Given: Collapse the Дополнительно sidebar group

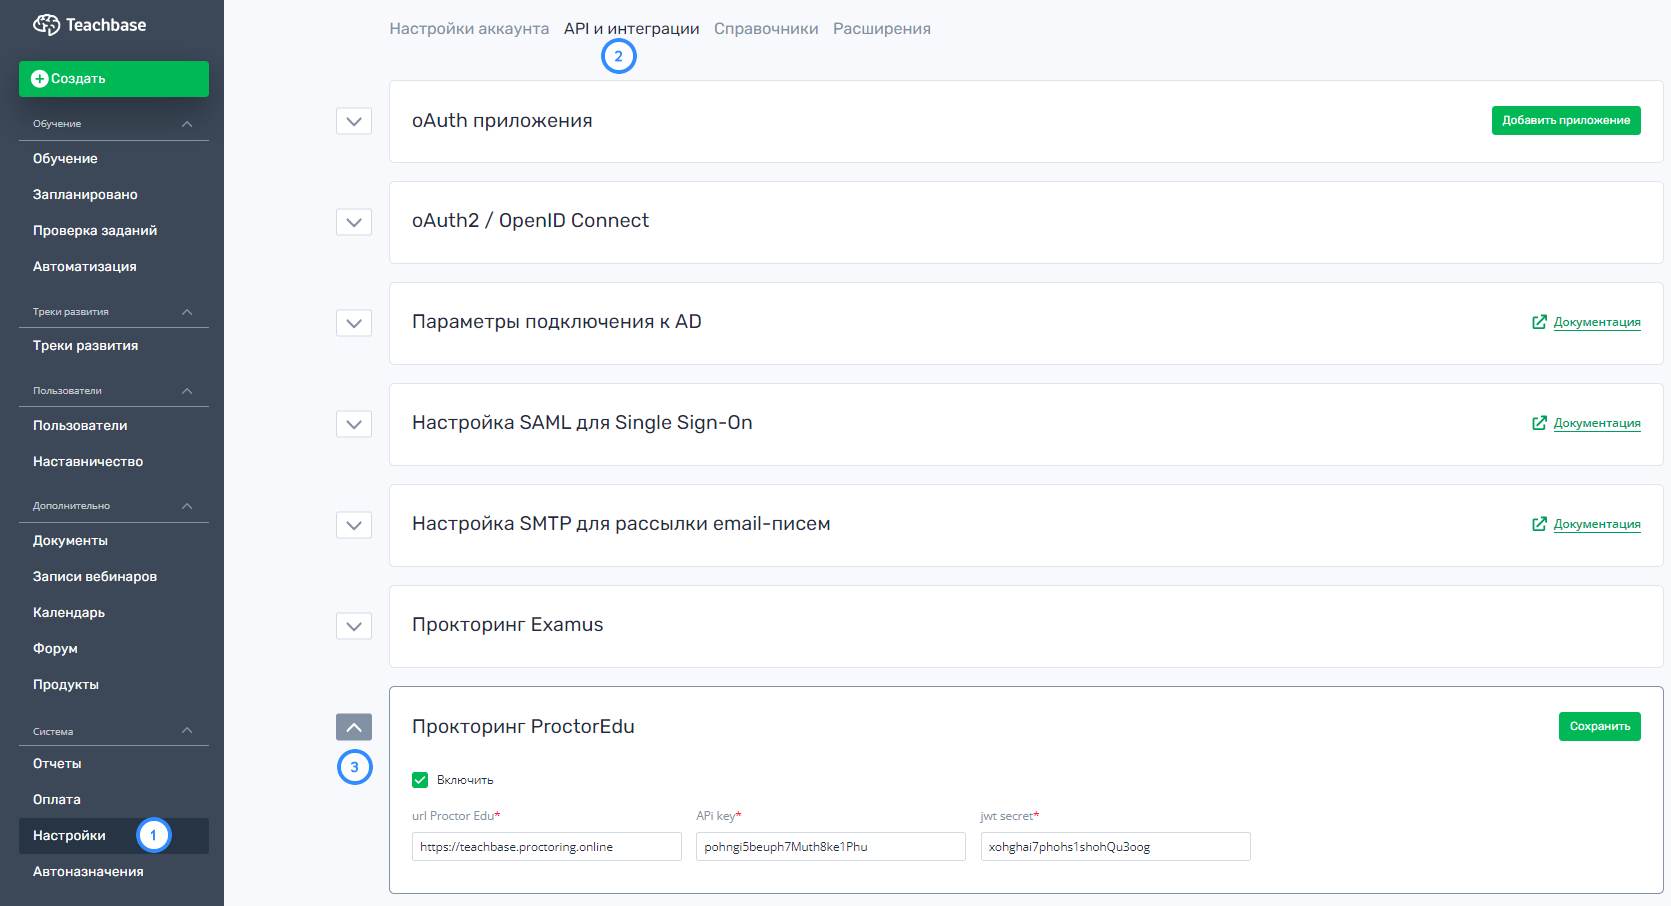Looking at the screenshot, I should pos(187,506).
